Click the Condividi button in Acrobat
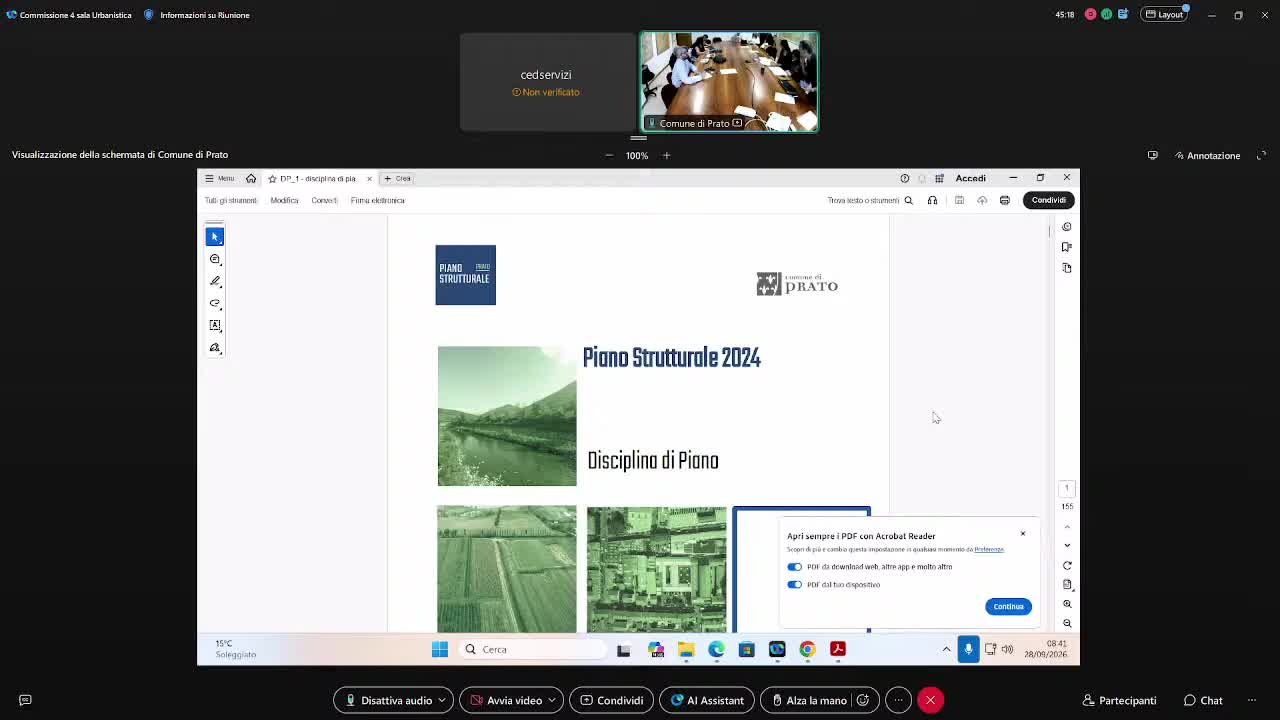 point(1049,200)
